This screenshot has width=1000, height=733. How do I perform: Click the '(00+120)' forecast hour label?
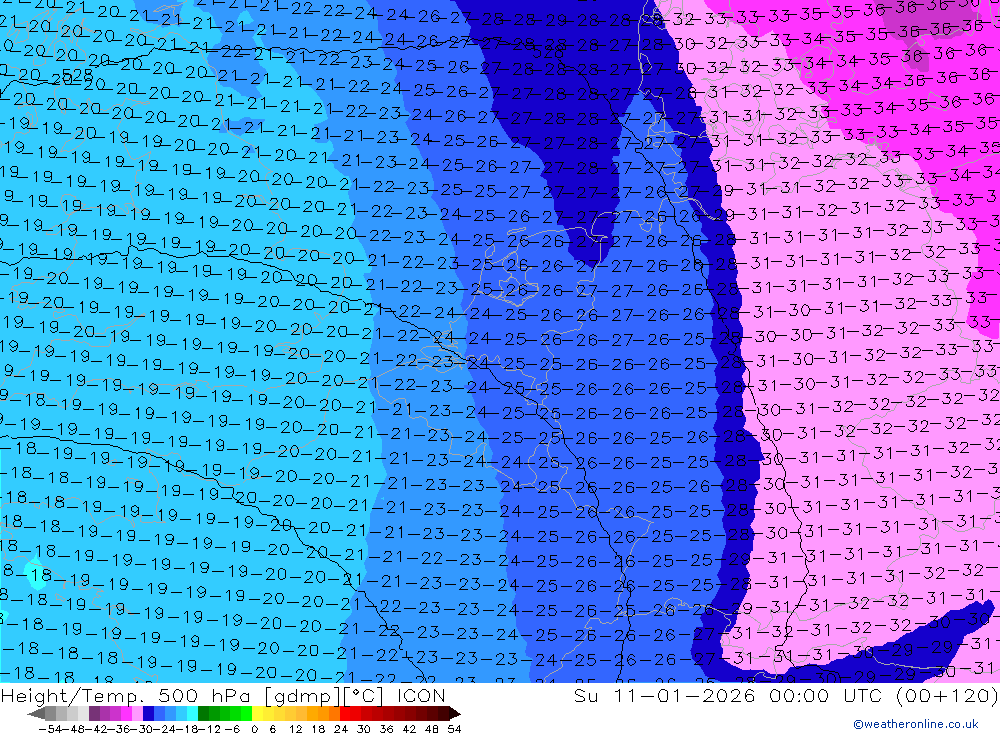click(946, 695)
